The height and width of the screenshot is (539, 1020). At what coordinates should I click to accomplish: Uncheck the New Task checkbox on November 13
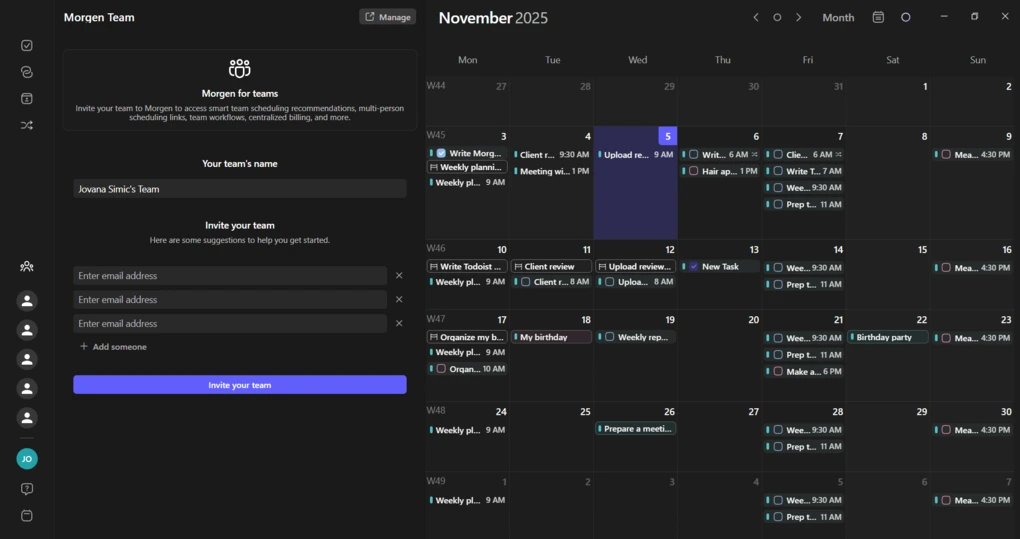click(693, 267)
